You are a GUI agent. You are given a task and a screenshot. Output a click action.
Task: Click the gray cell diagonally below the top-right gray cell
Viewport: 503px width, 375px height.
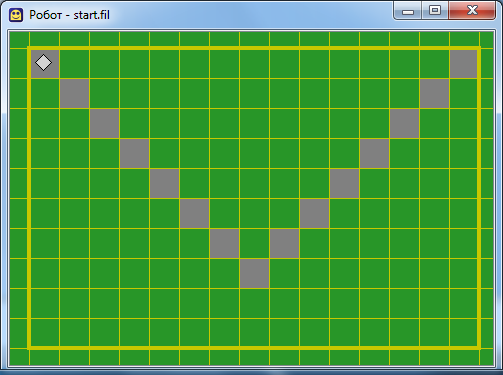click(x=434, y=93)
